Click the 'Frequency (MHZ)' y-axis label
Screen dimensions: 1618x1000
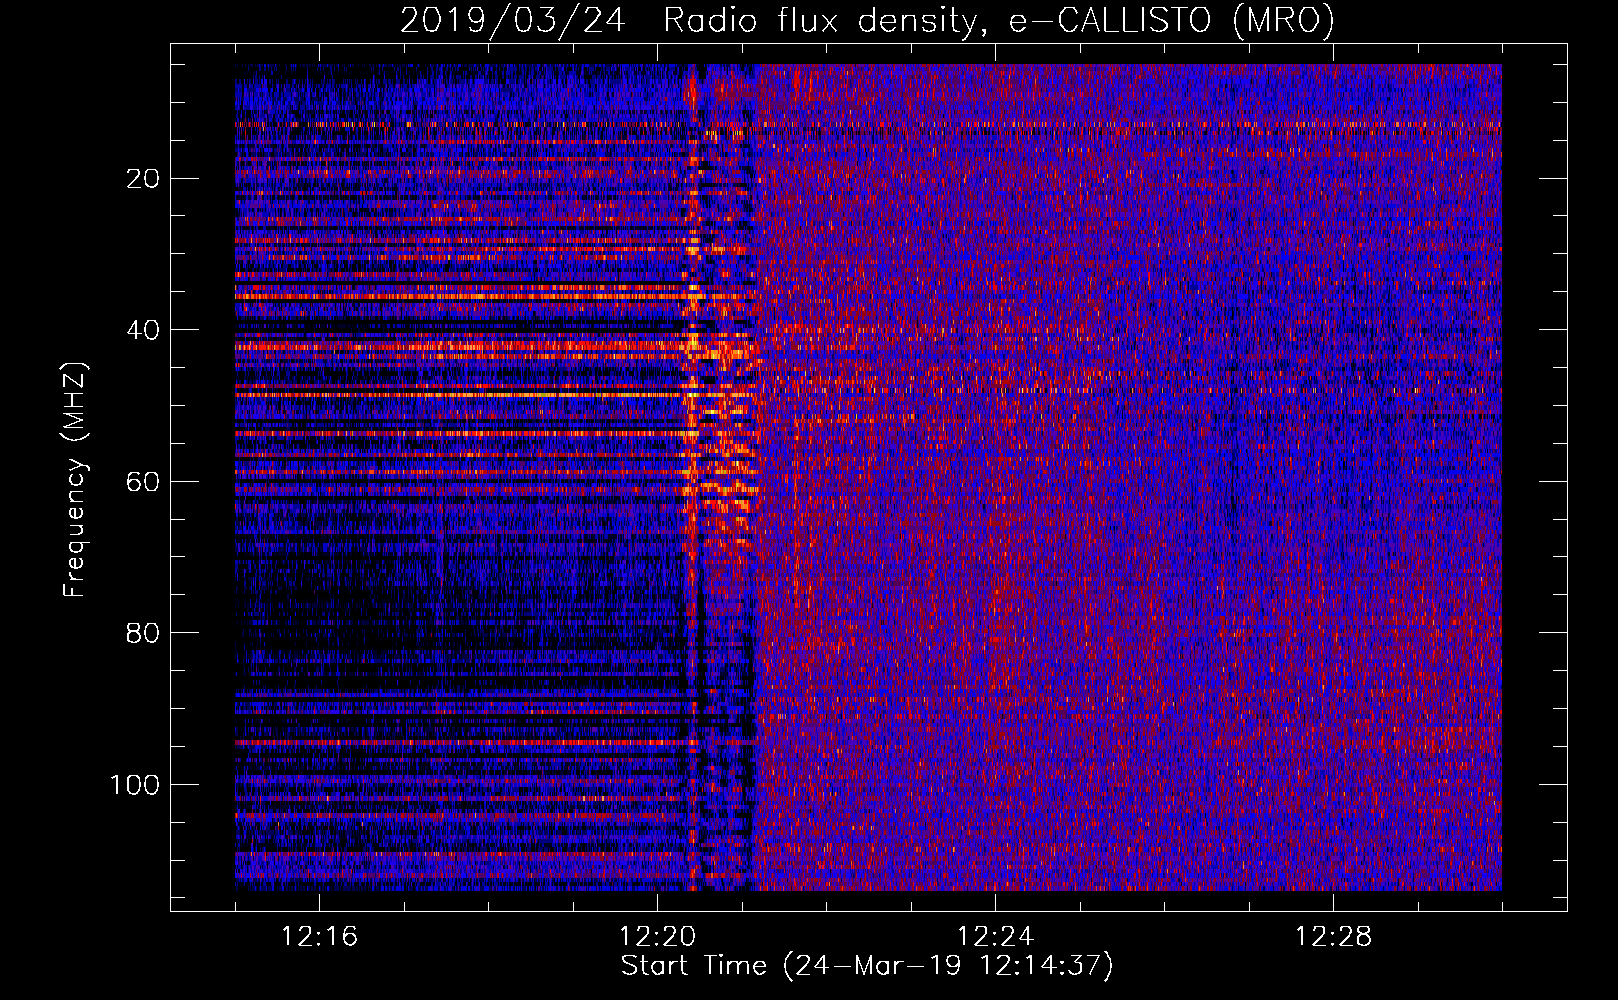click(x=75, y=480)
